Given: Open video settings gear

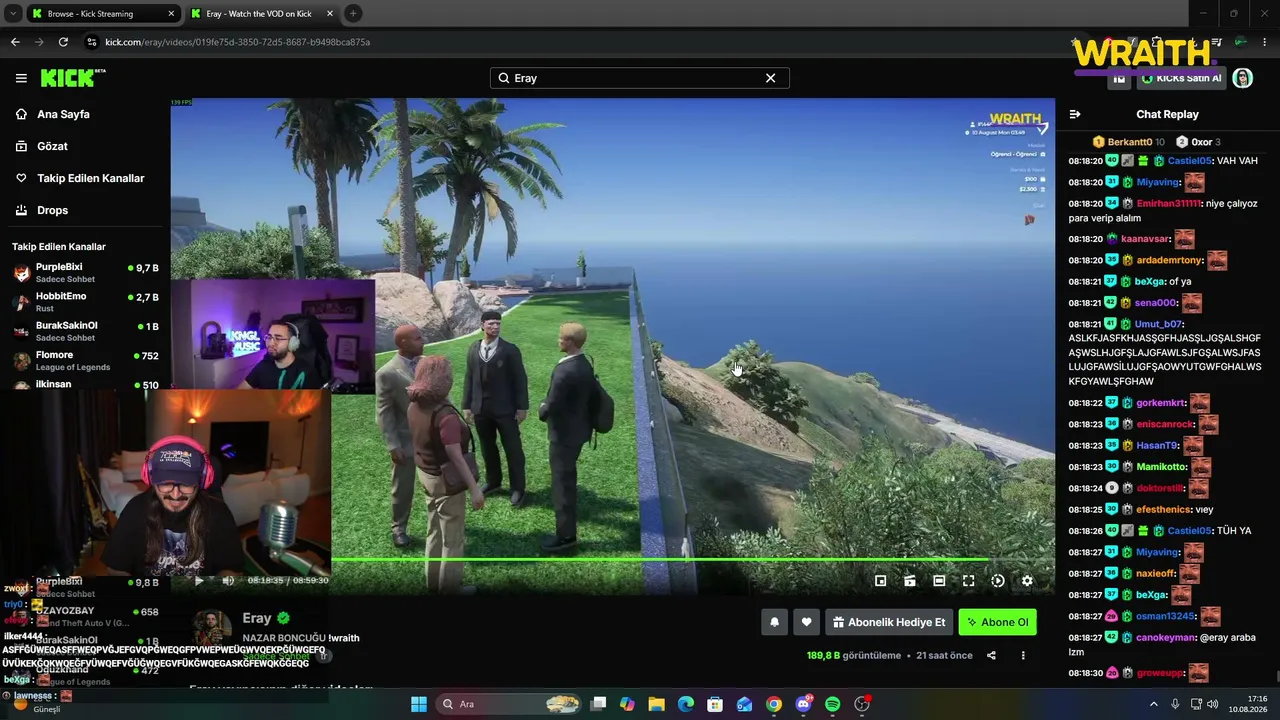Looking at the screenshot, I should click(x=1027, y=580).
